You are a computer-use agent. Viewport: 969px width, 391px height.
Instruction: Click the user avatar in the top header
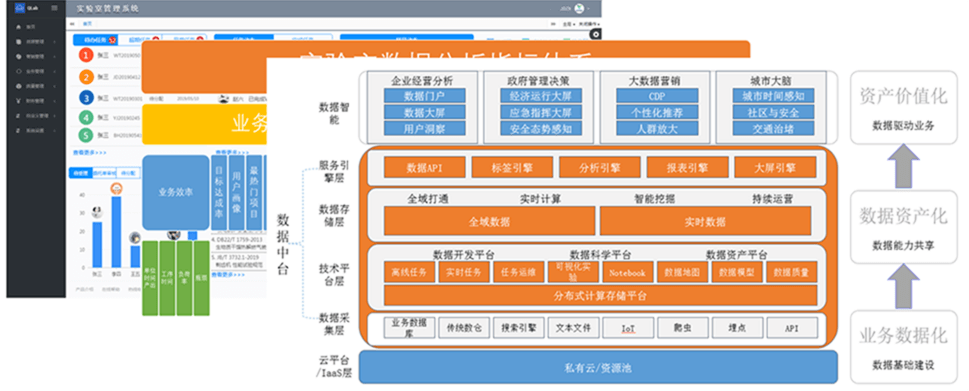point(579,8)
